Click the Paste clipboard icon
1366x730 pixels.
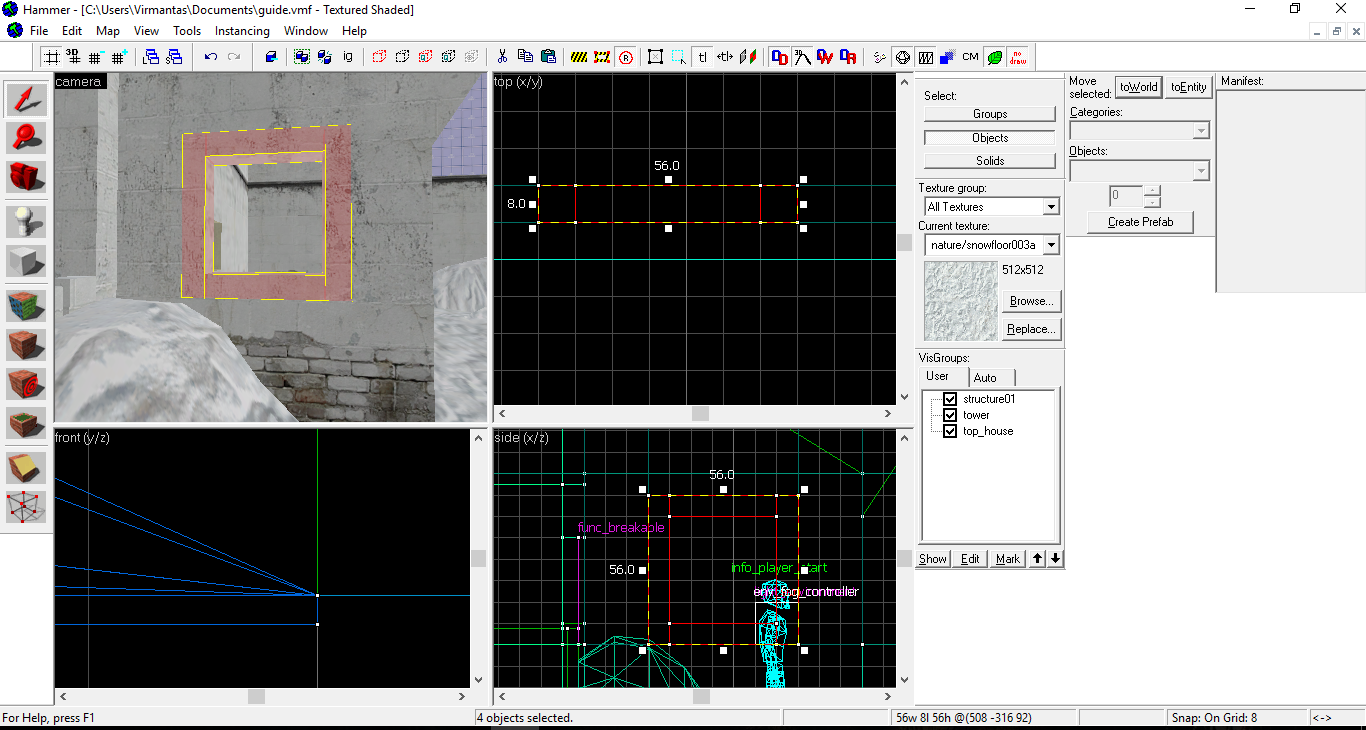pyautogui.click(x=548, y=57)
